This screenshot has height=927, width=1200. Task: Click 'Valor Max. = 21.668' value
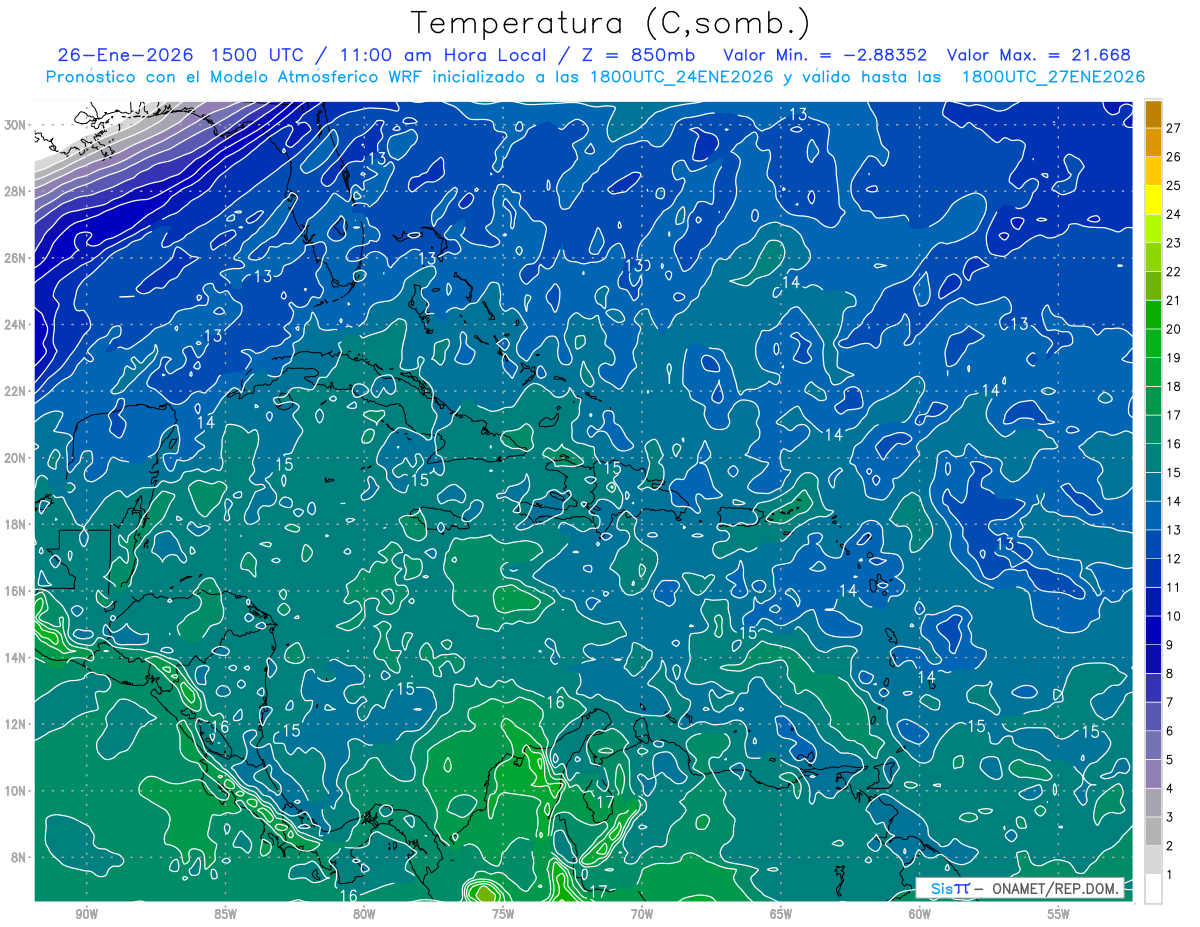coord(1039,55)
